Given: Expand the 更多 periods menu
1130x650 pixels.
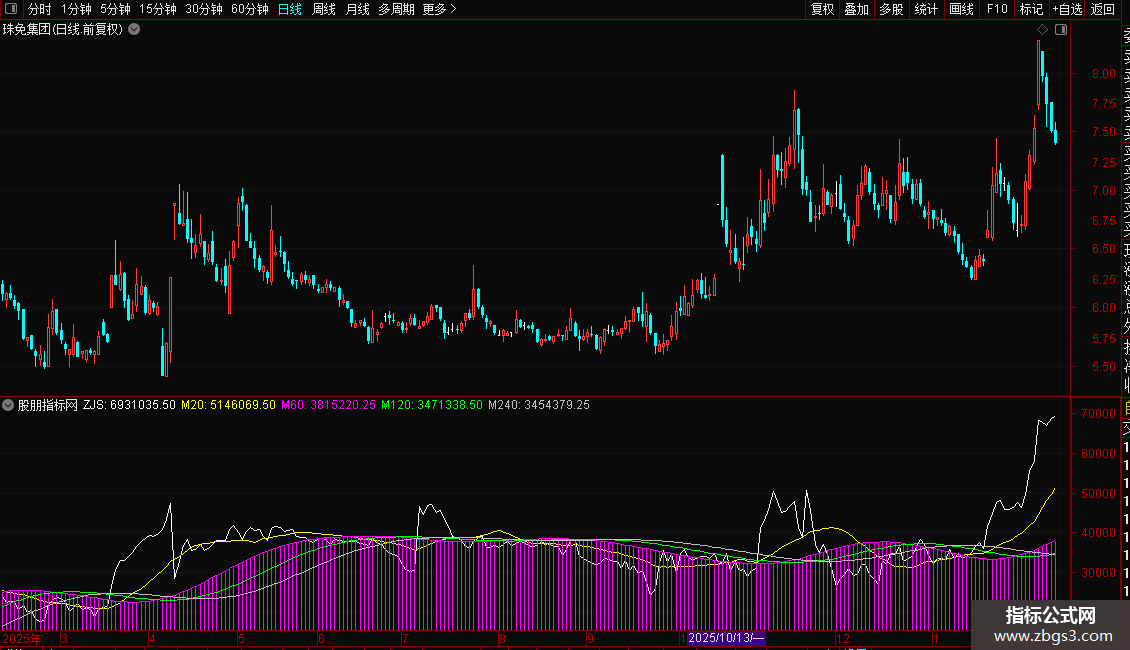Looking at the screenshot, I should click(440, 9).
